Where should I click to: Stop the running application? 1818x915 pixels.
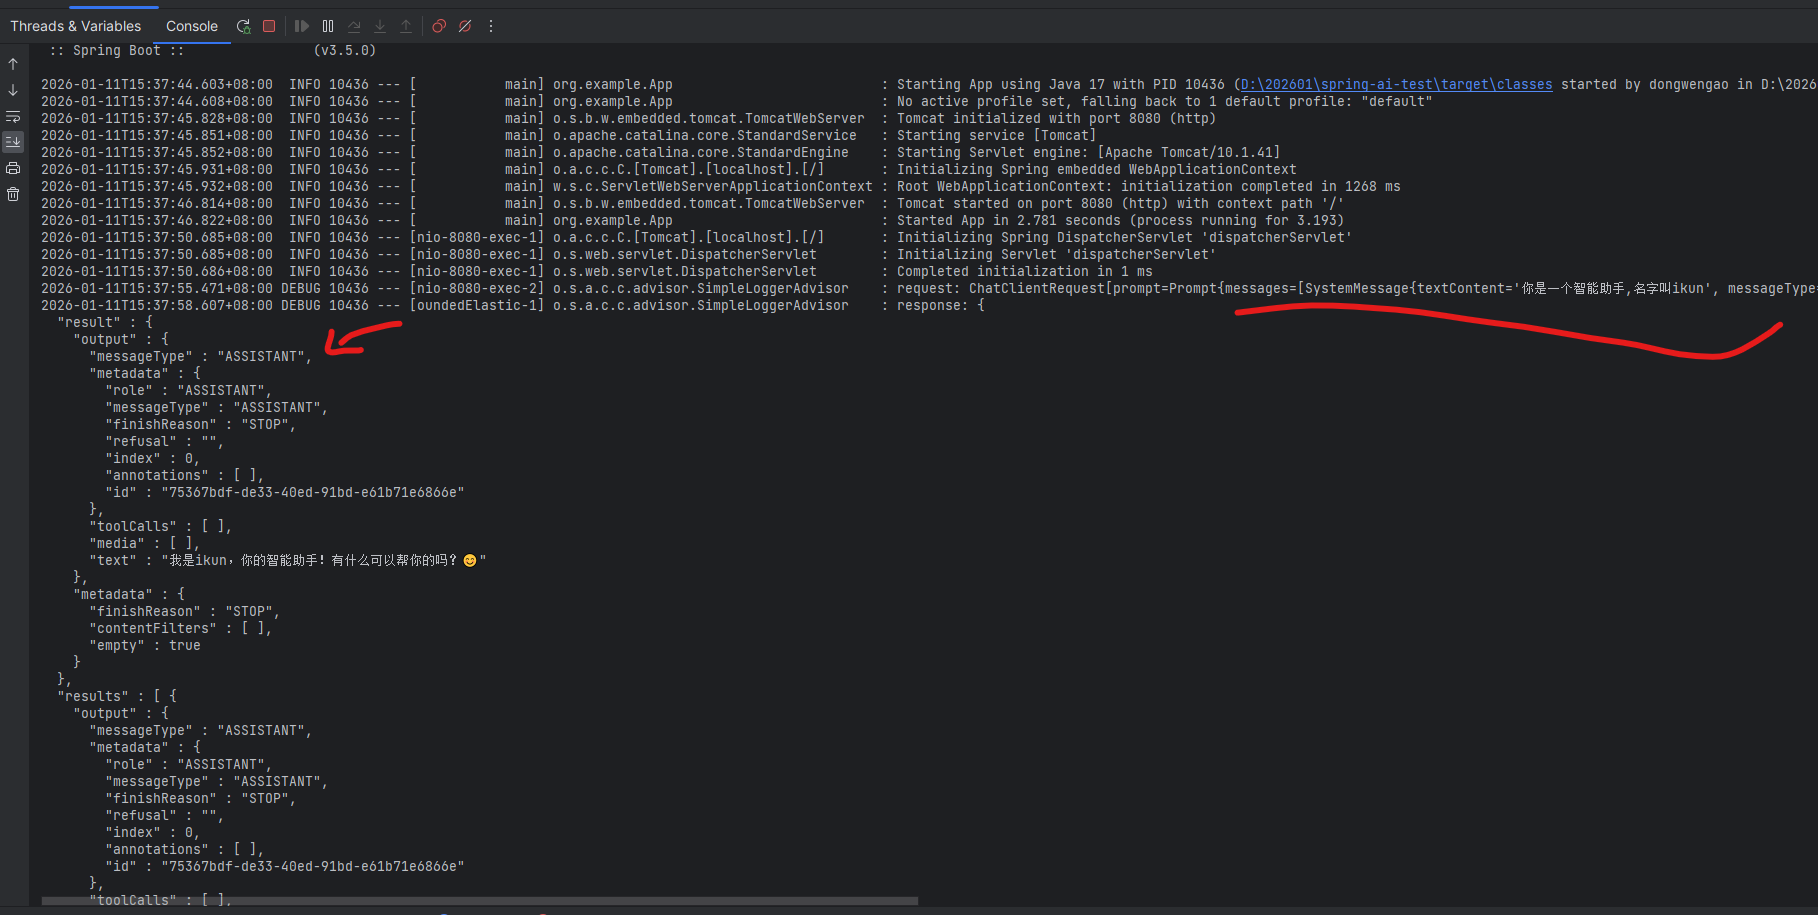[x=269, y=26]
